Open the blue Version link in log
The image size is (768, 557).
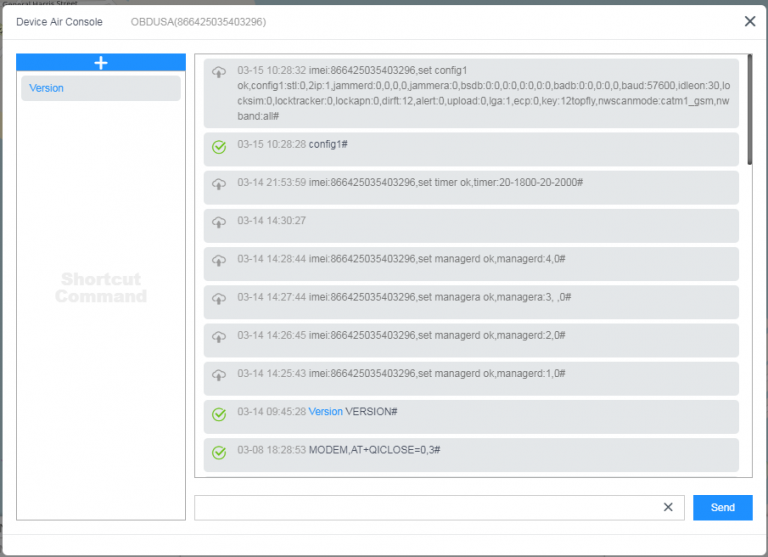pyautogui.click(x=325, y=412)
